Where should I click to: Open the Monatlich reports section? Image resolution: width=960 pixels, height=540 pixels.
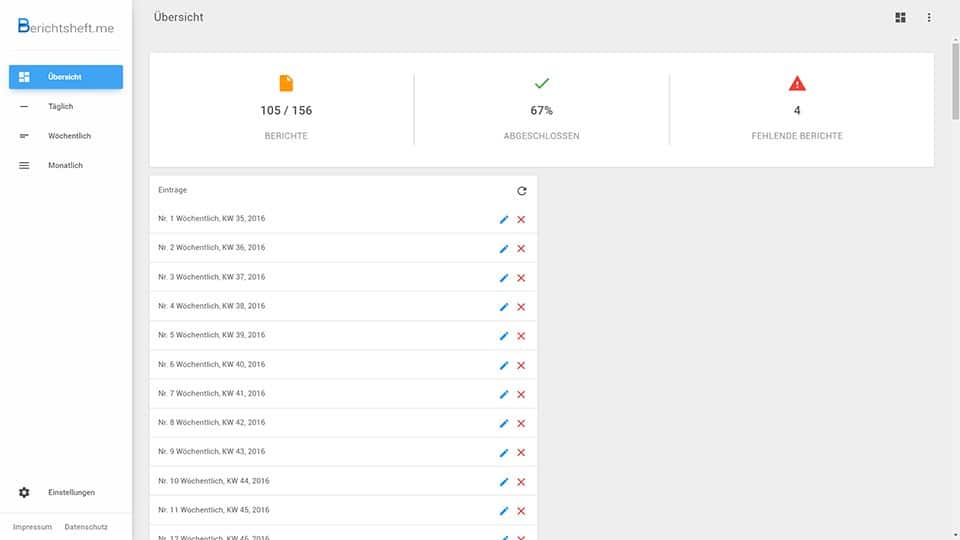pos(66,165)
